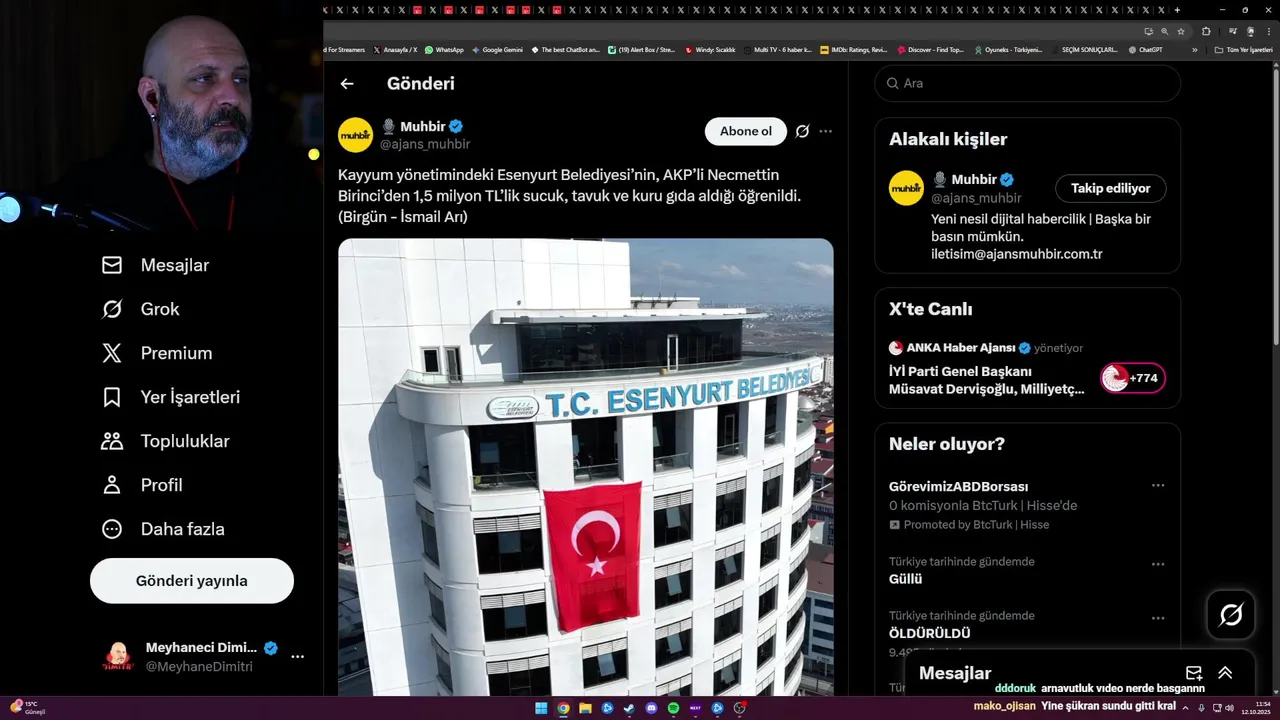Join the ANKA Haber Ajansı live broadcast
Viewport: 1280px width, 720px height.
(1133, 378)
